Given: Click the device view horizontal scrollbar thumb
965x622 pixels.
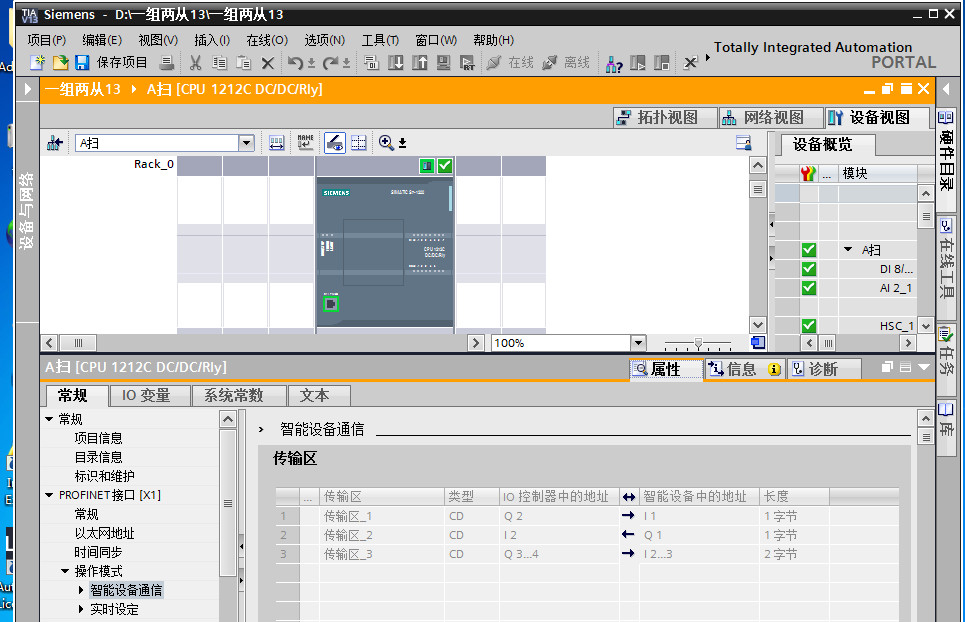Looking at the screenshot, I should 78,343.
